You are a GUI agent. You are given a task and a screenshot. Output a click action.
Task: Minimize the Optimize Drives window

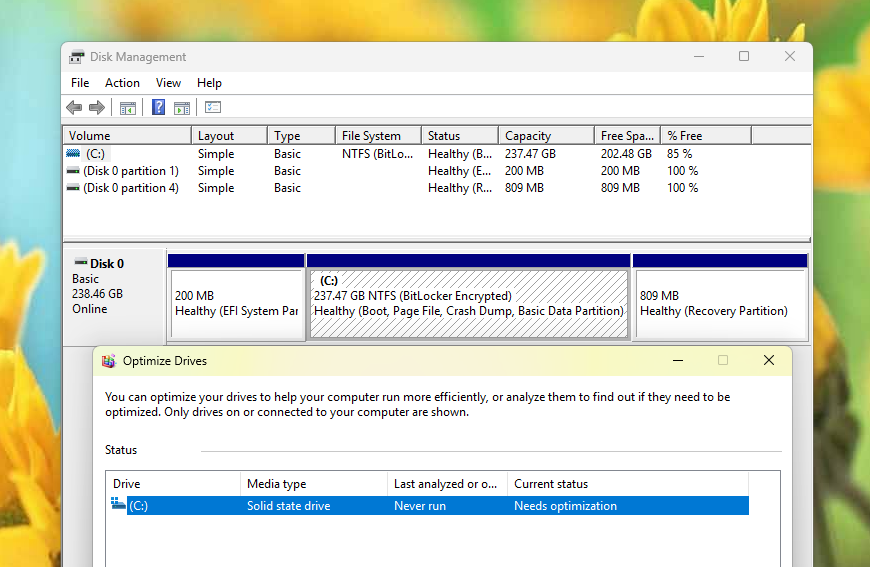pyautogui.click(x=678, y=361)
